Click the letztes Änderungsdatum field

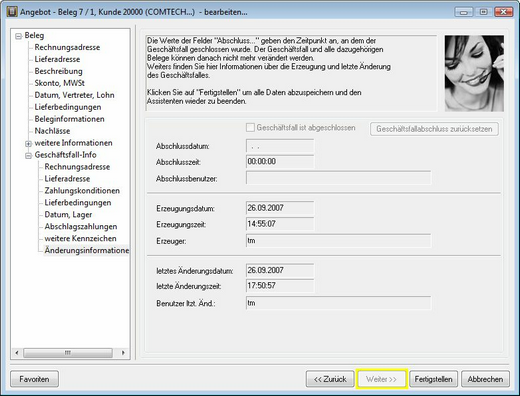click(x=280, y=270)
